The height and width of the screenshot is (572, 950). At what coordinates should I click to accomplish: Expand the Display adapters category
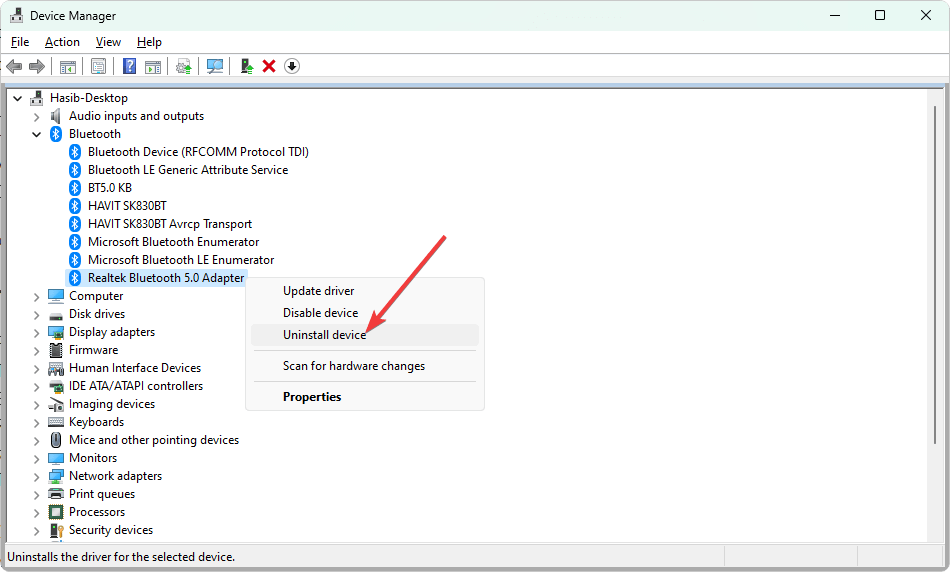(x=36, y=333)
